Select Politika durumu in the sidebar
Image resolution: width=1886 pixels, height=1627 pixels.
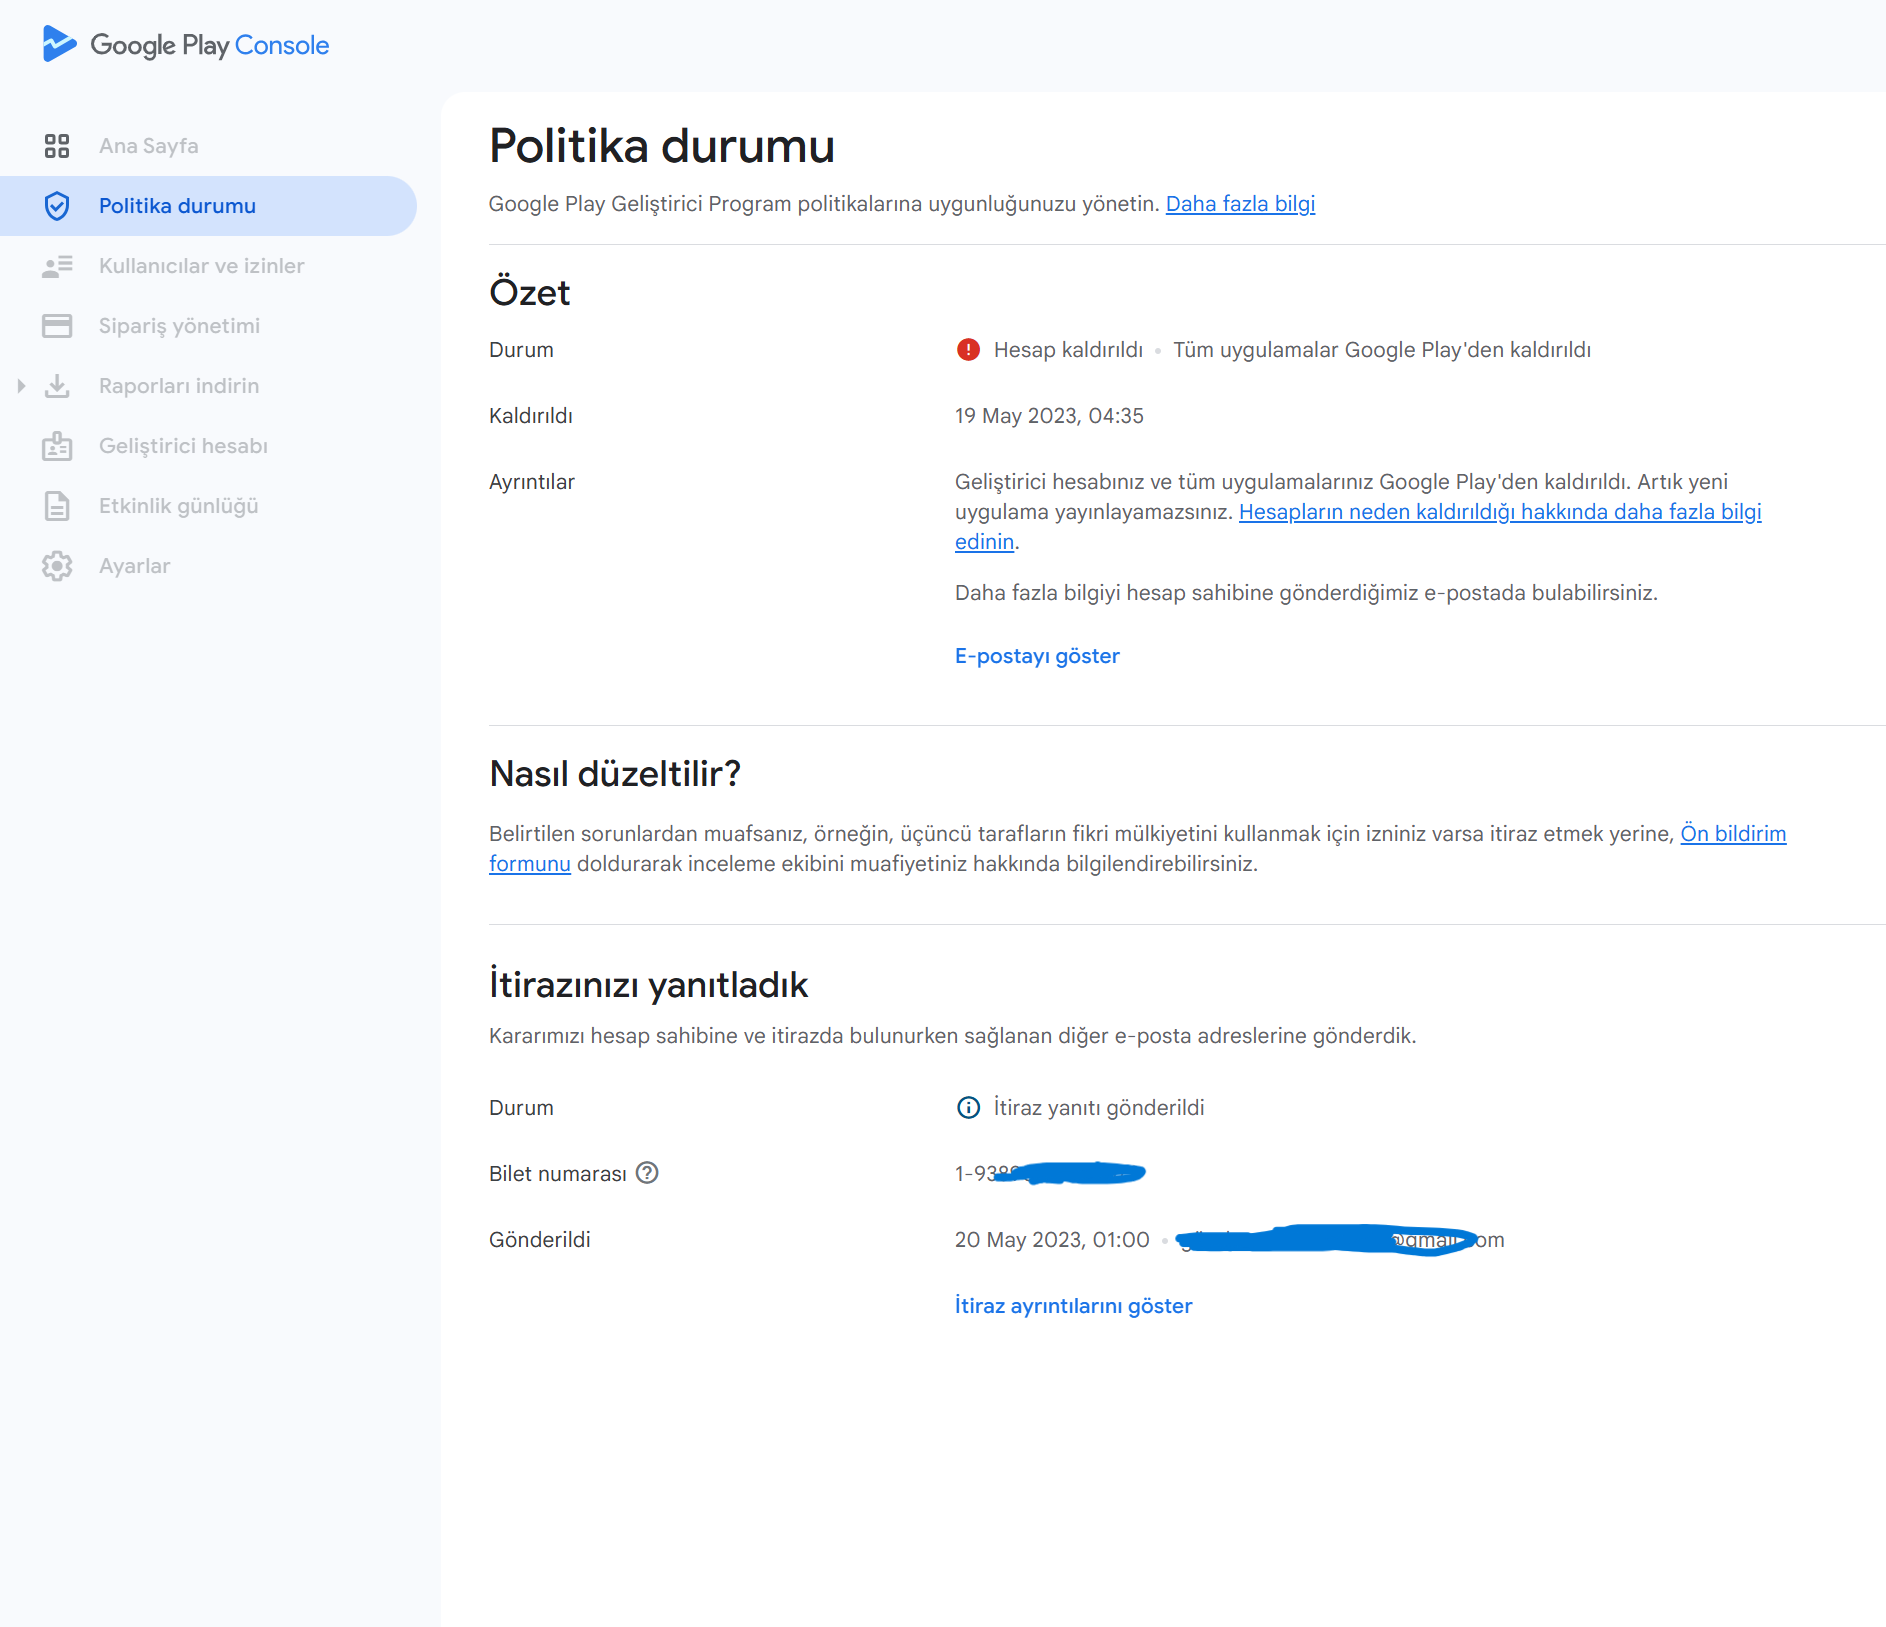pos(208,206)
